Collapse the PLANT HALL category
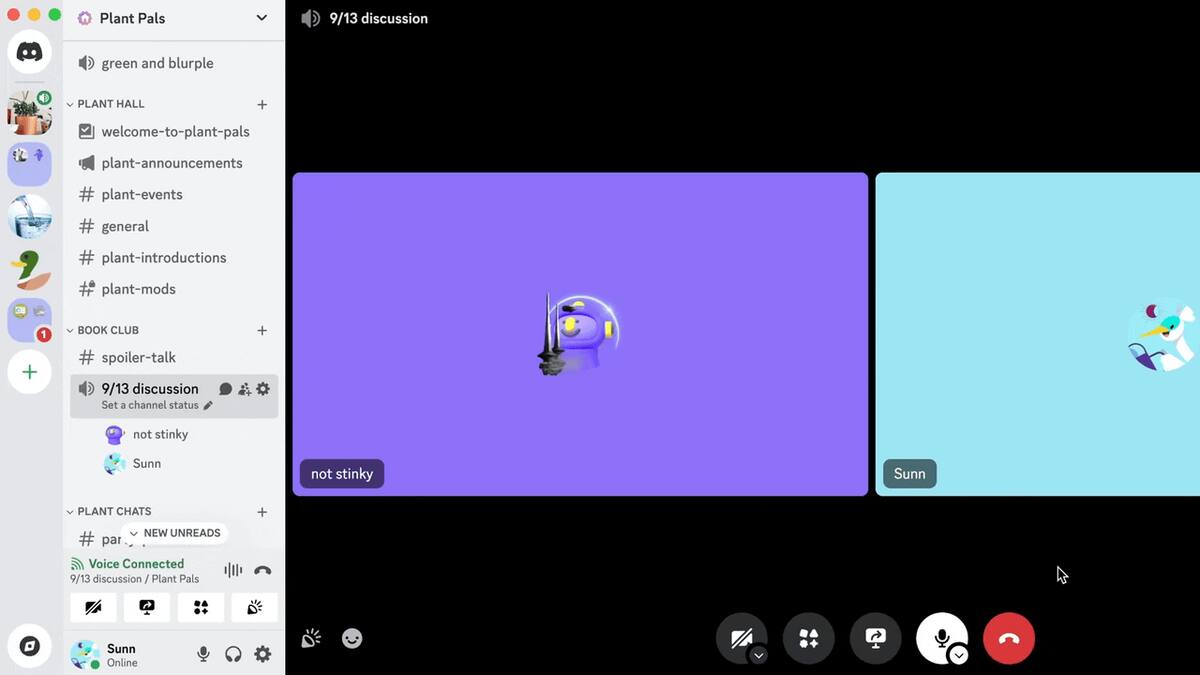The width and height of the screenshot is (1200, 675). click(x=110, y=104)
